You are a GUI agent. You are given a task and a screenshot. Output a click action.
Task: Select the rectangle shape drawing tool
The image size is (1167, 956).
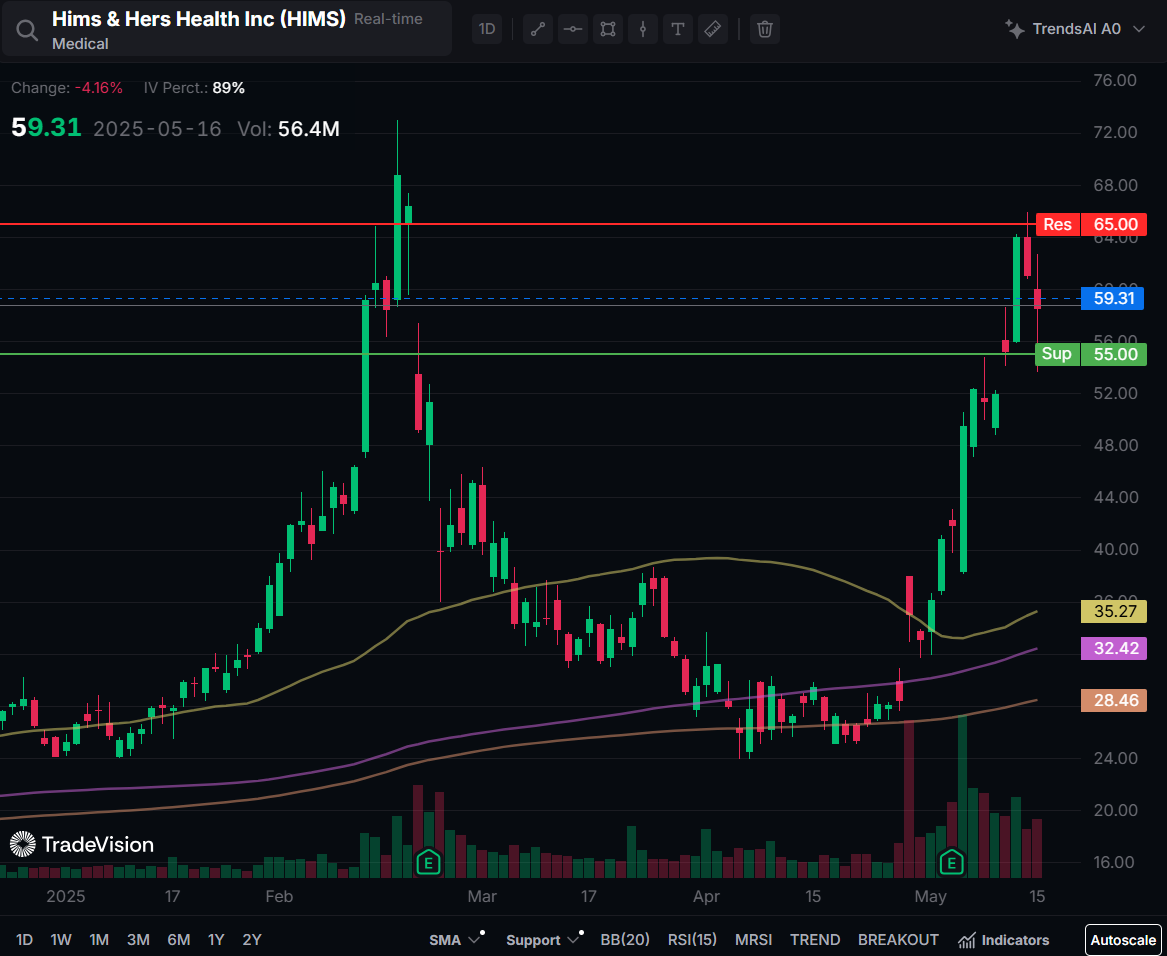608,29
